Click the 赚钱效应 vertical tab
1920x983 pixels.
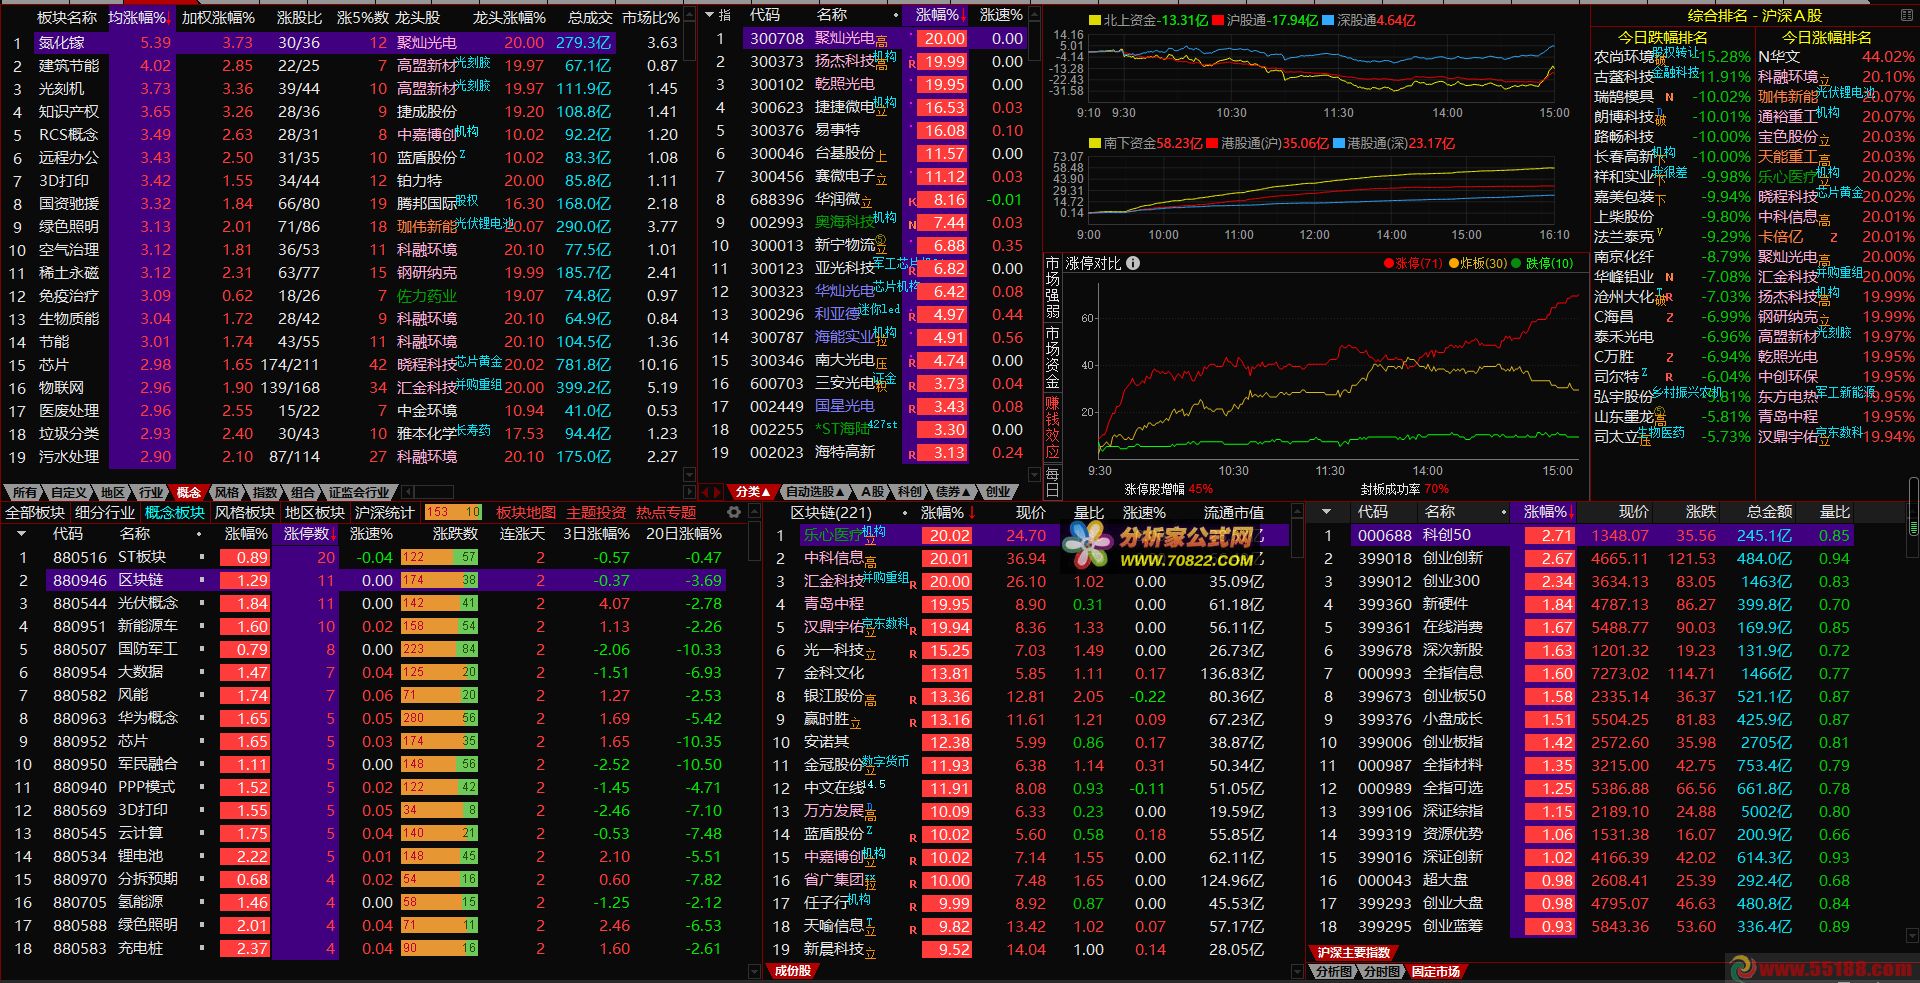(x=1052, y=427)
